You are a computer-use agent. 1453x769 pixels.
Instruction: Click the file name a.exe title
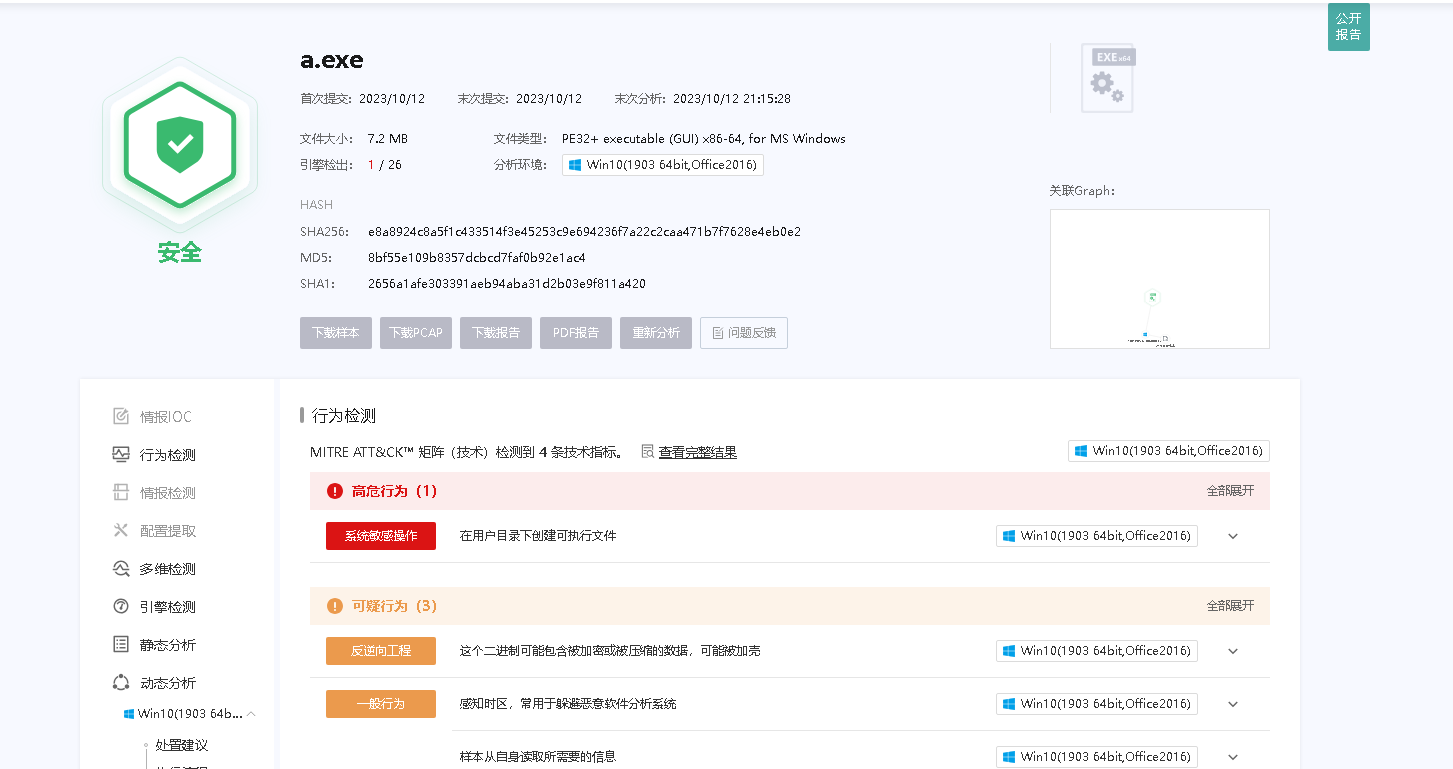coord(332,60)
